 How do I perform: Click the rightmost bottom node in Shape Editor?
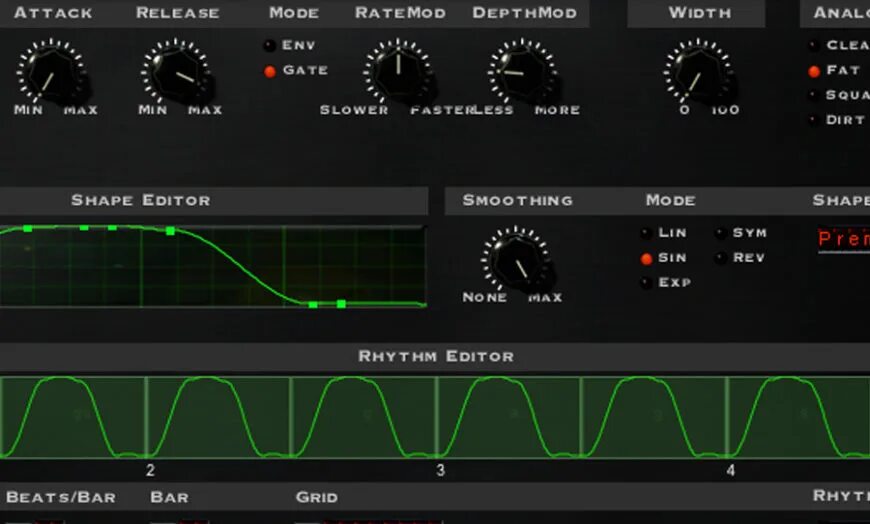341,304
